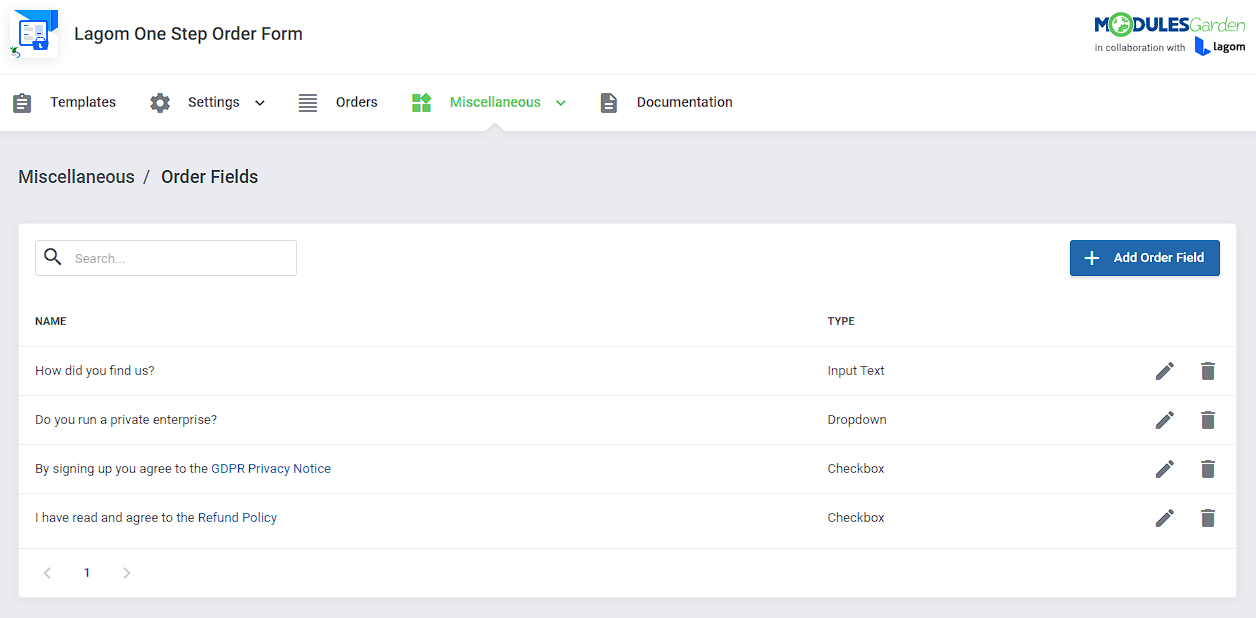Switch to the Templates section
Viewport: 1256px width, 618px height.
click(83, 101)
